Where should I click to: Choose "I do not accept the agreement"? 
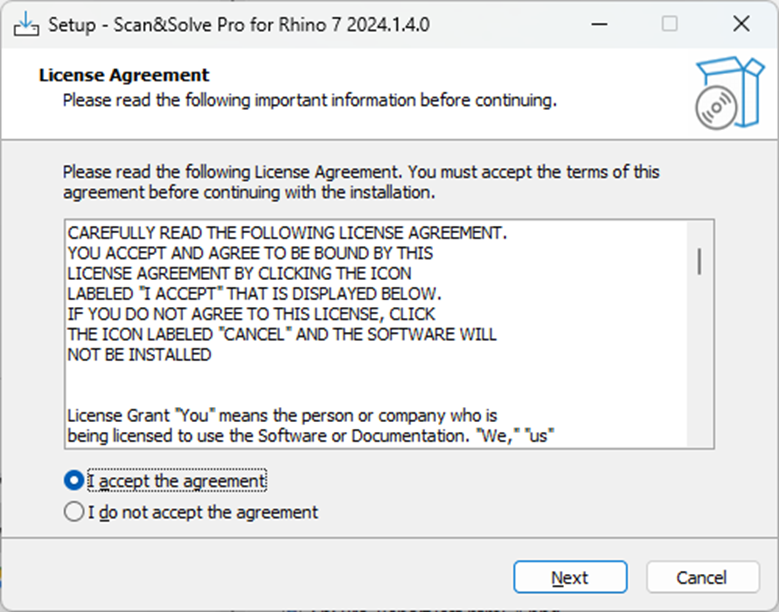(191, 512)
